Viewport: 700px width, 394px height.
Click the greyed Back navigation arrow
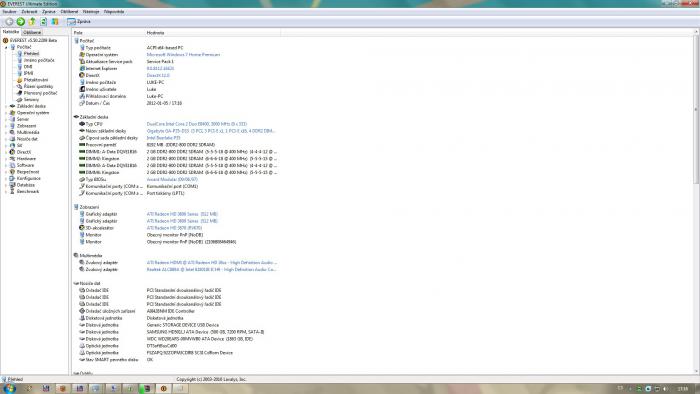9,21
